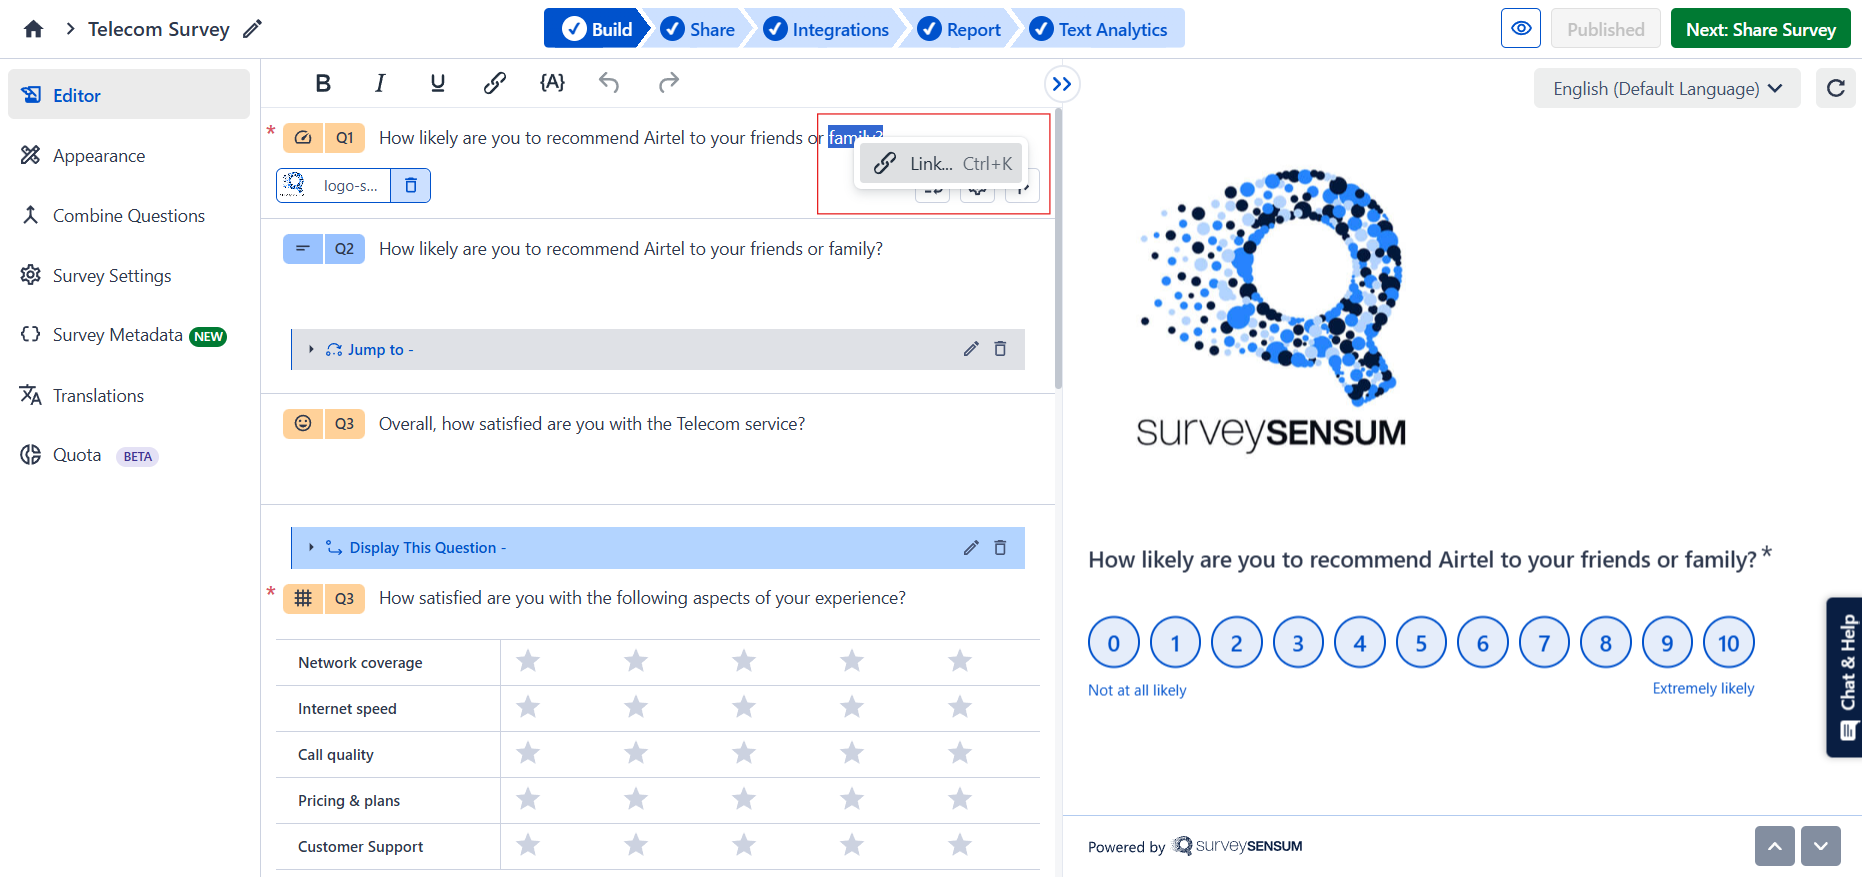Switch to the Report tab
The width and height of the screenshot is (1862, 877).
(x=959, y=29)
